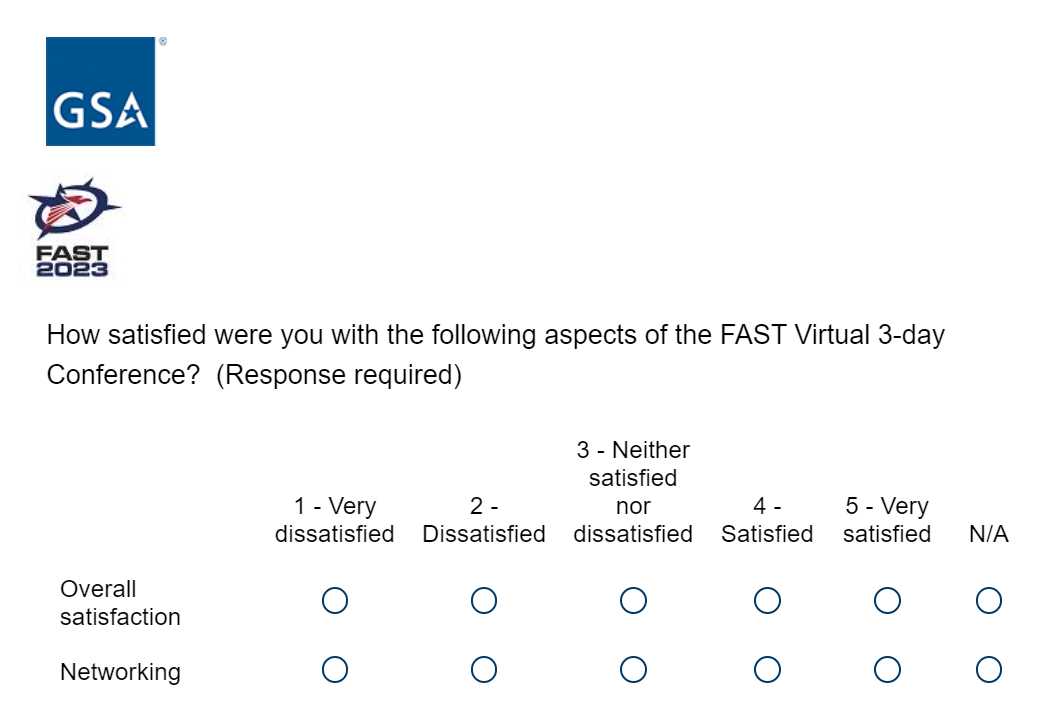Click the Networking row label
Image resolution: width=1059 pixels, height=703 pixels.
[120, 672]
